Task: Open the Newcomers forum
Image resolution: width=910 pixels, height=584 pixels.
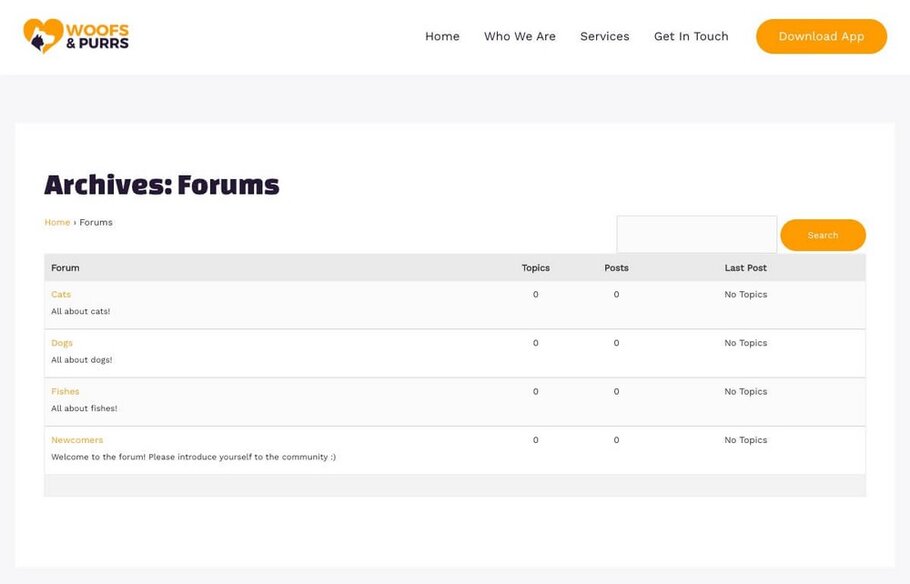Action: [x=77, y=439]
